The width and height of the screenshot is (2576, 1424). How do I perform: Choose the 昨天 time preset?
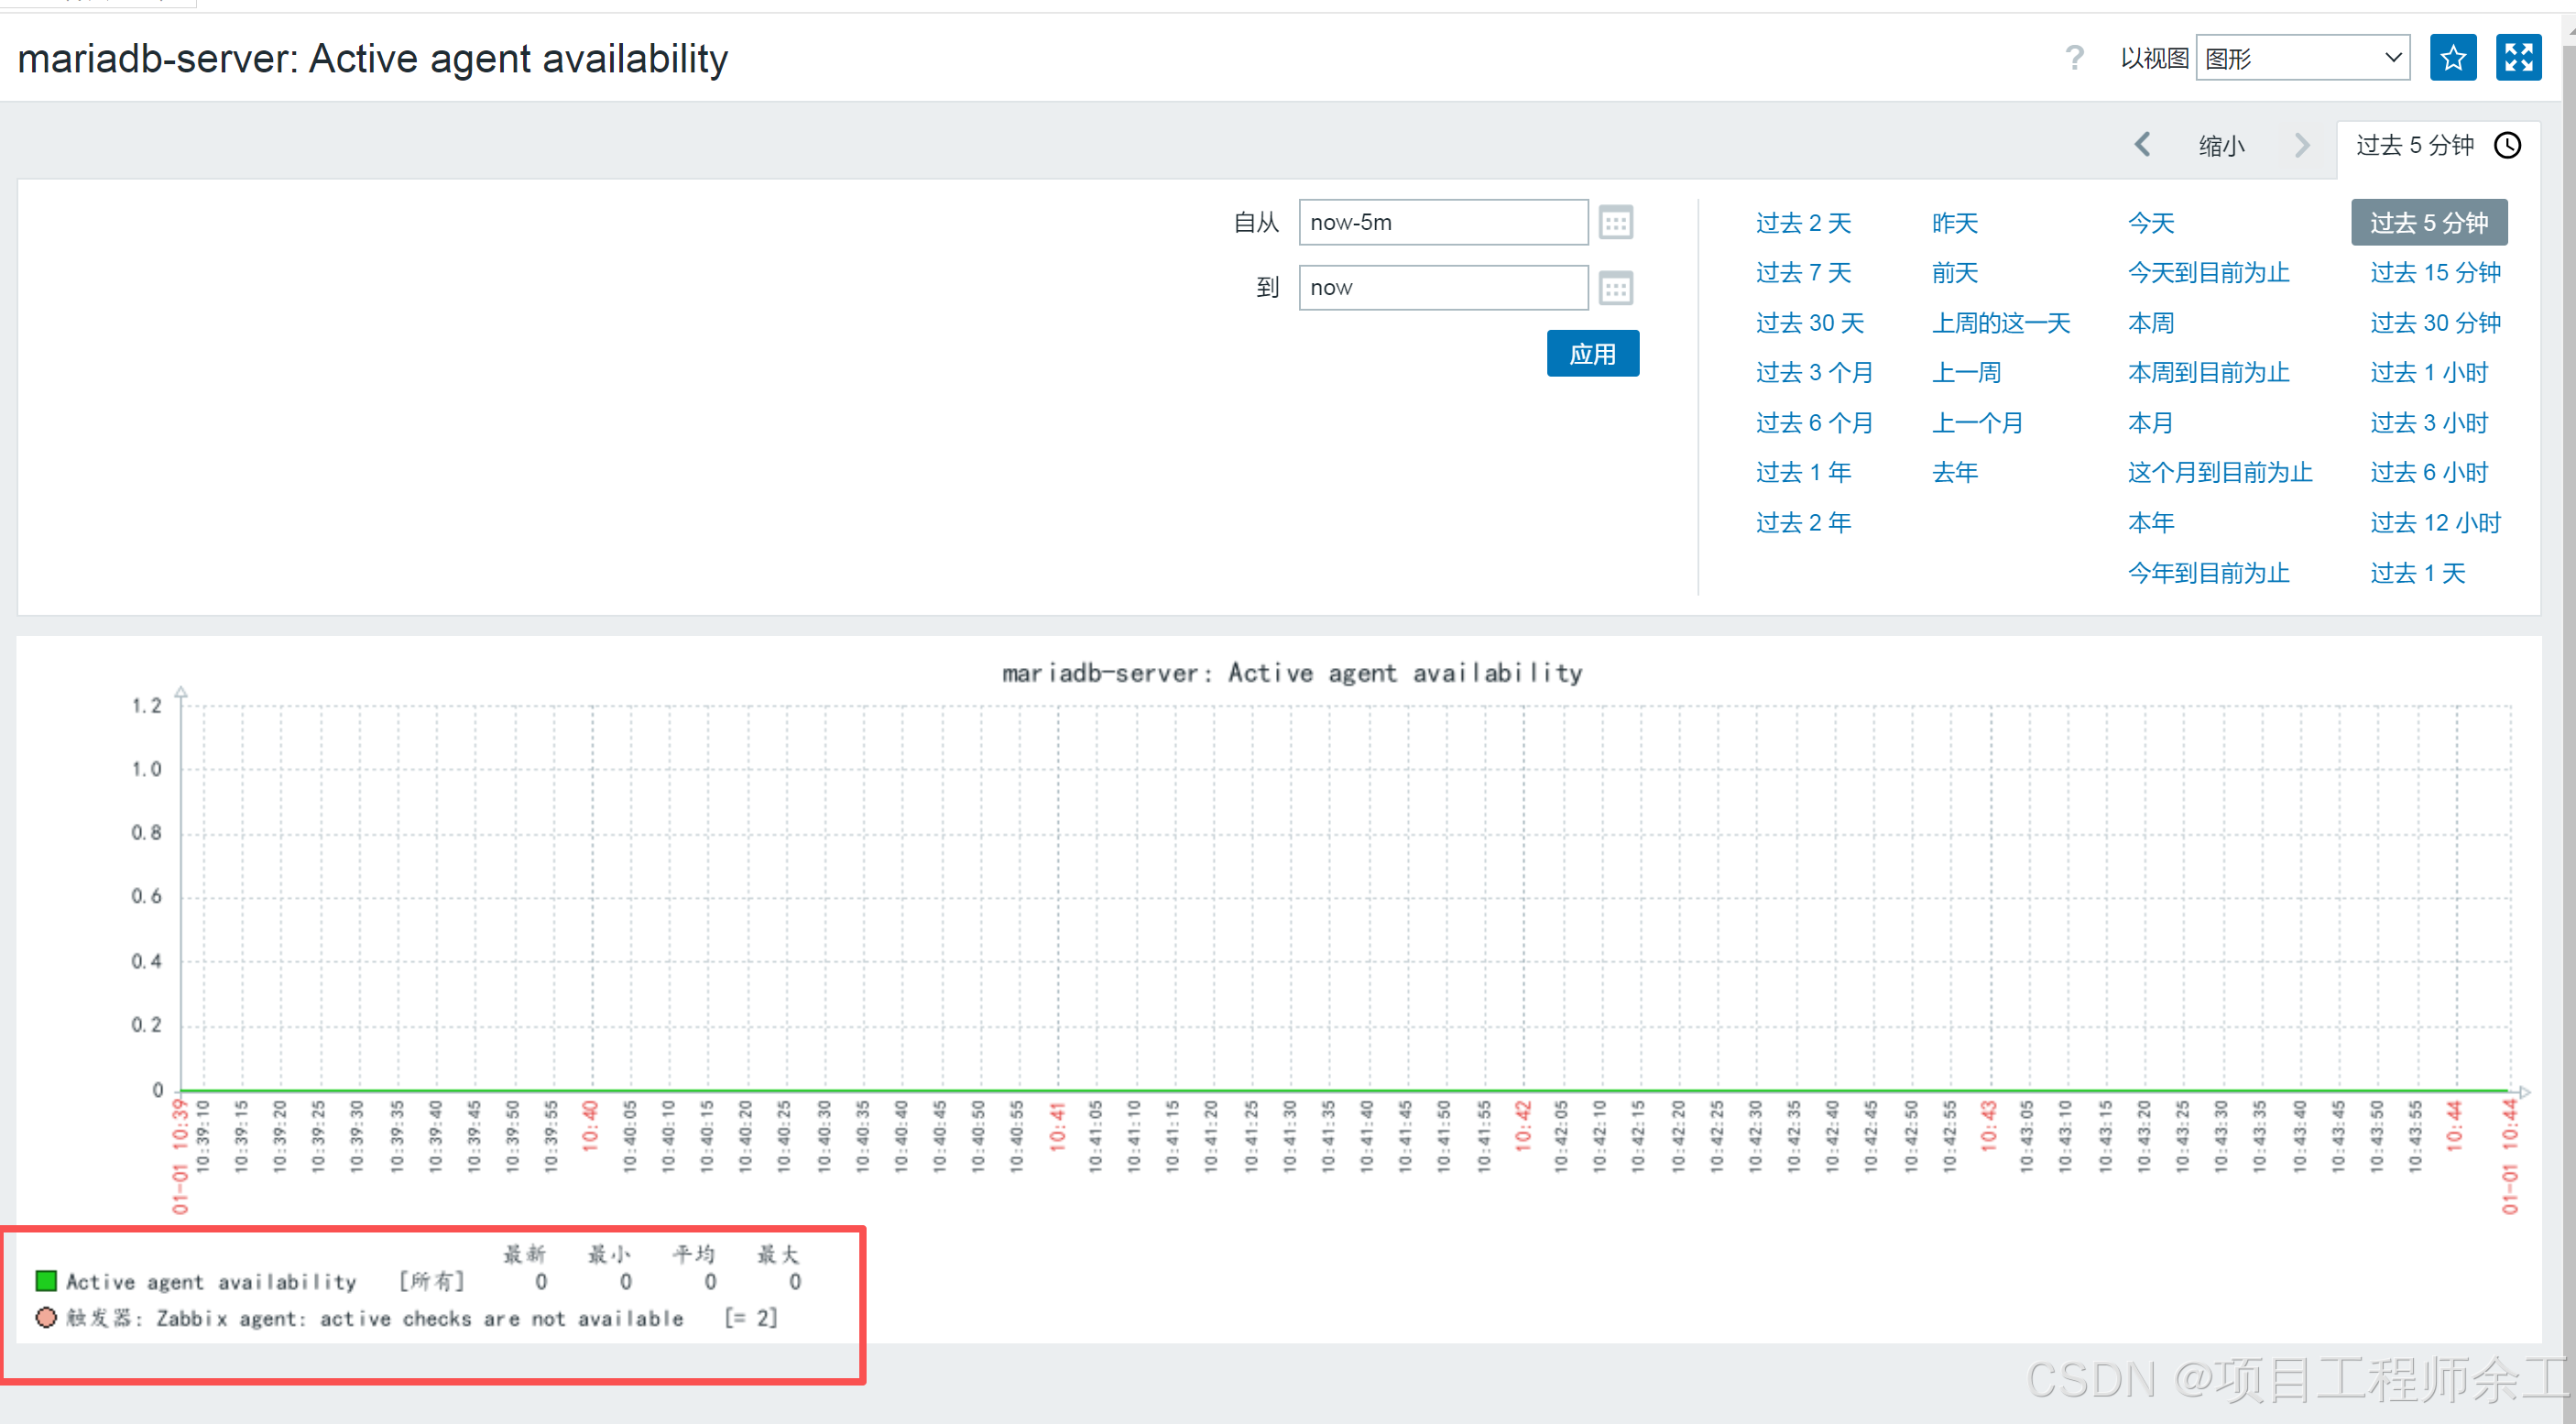pyautogui.click(x=1954, y=222)
